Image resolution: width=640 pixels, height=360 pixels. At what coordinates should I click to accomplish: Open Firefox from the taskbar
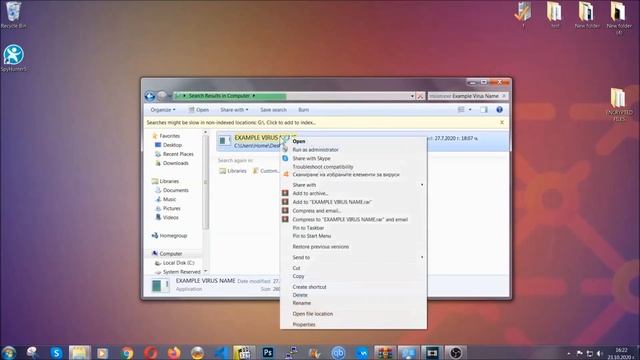point(174,353)
